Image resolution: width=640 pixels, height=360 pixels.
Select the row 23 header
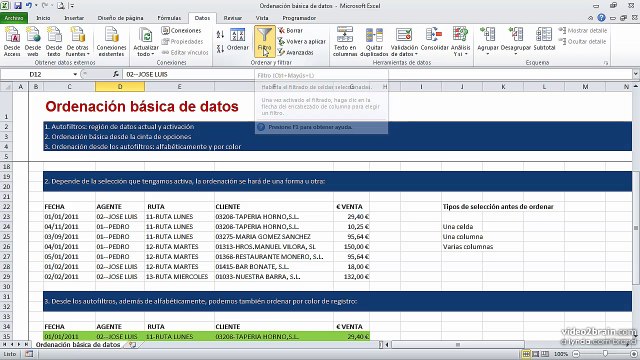point(7,217)
